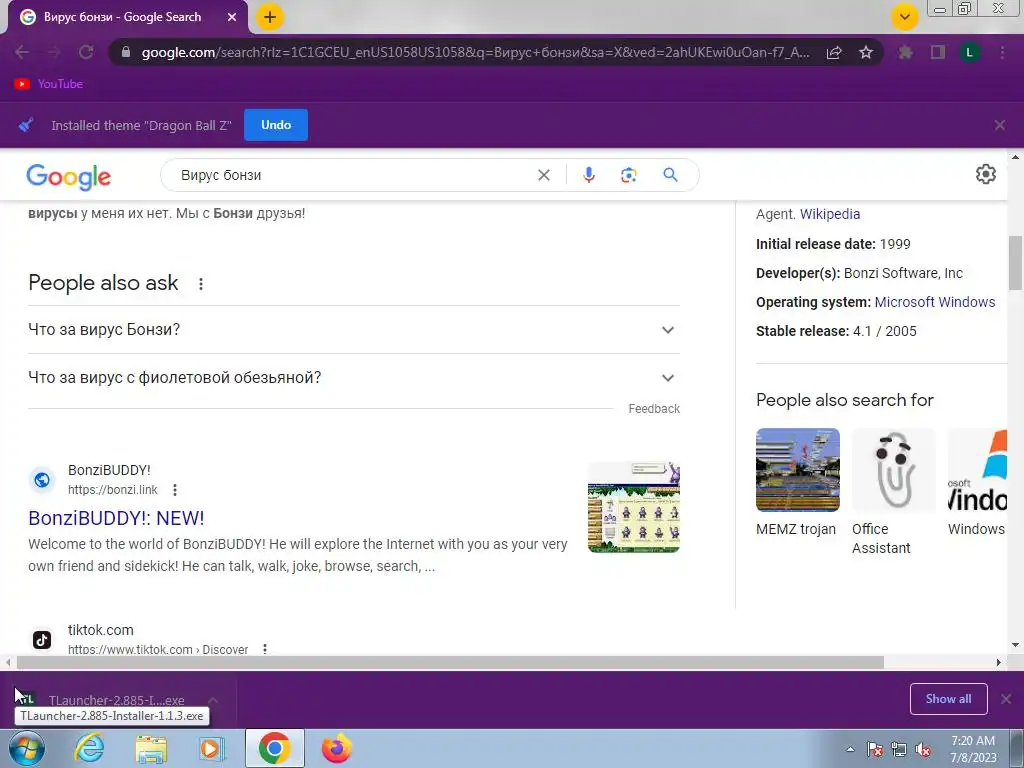The height and width of the screenshot is (768, 1024).
Task: Go forward with the forward arrow
Action: point(54,52)
